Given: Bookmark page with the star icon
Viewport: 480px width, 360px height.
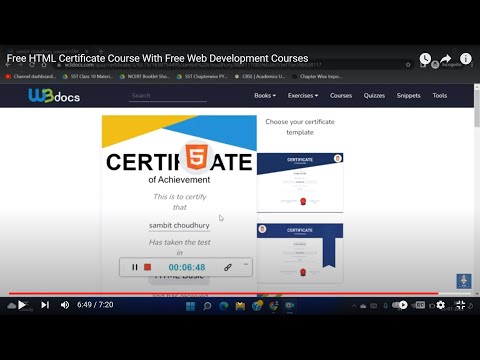Looking at the screenshot, I should tap(408, 65).
